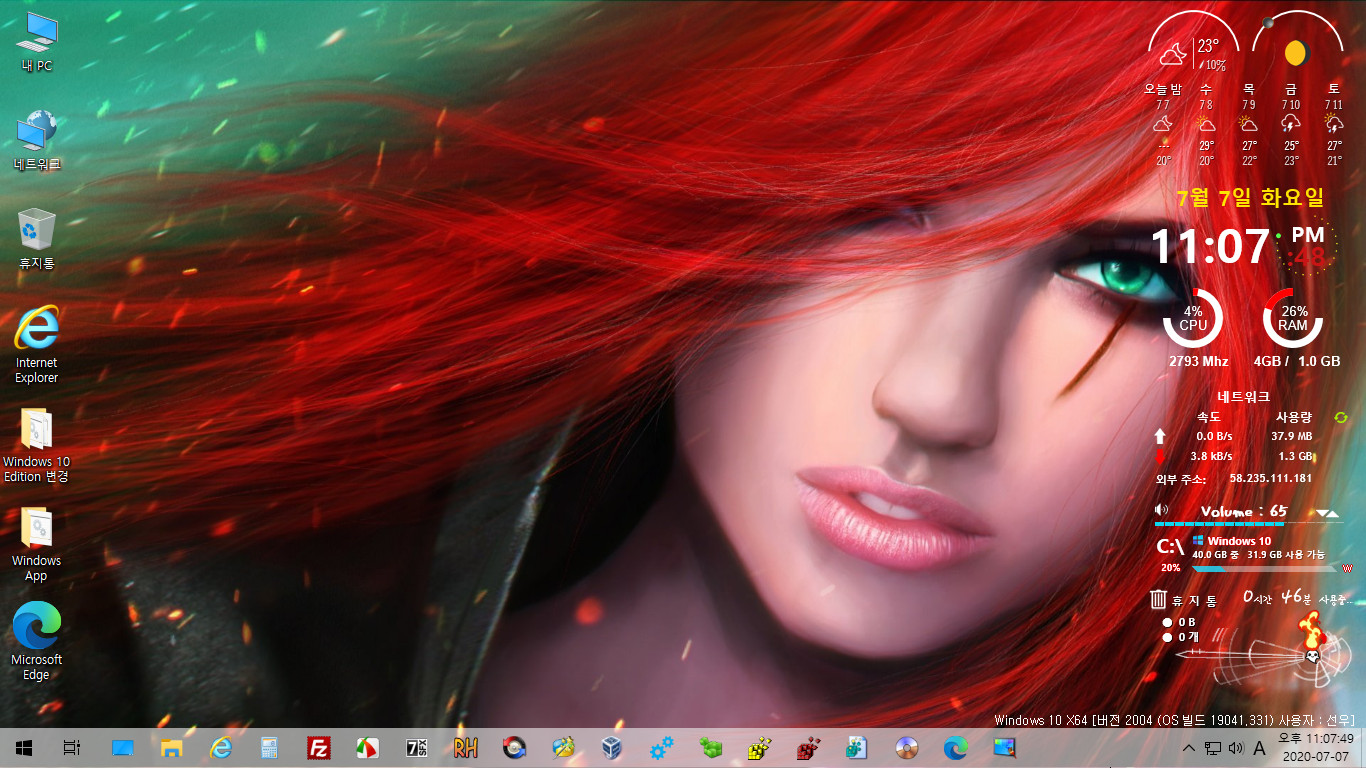Click the blue monitor taskbar icon
This screenshot has width=1366, height=768.
[x=123, y=747]
